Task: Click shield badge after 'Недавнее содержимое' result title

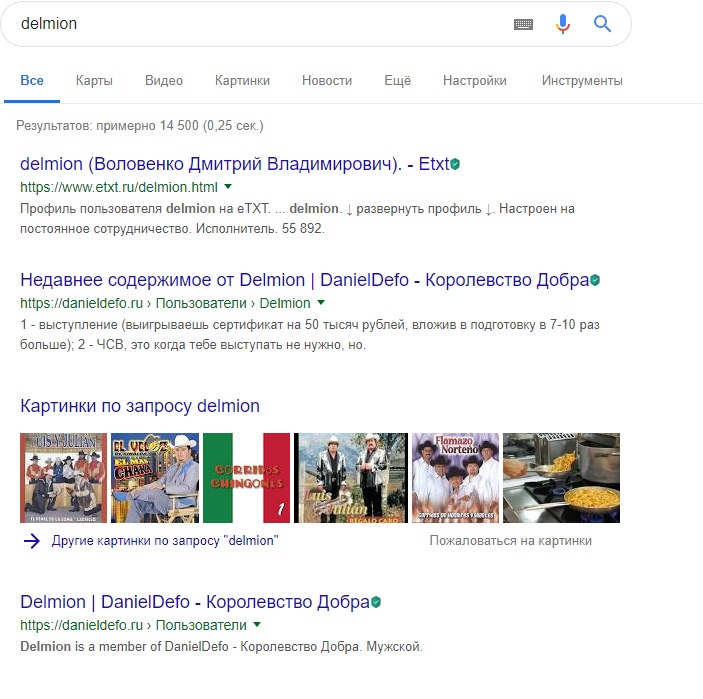Action: point(595,280)
